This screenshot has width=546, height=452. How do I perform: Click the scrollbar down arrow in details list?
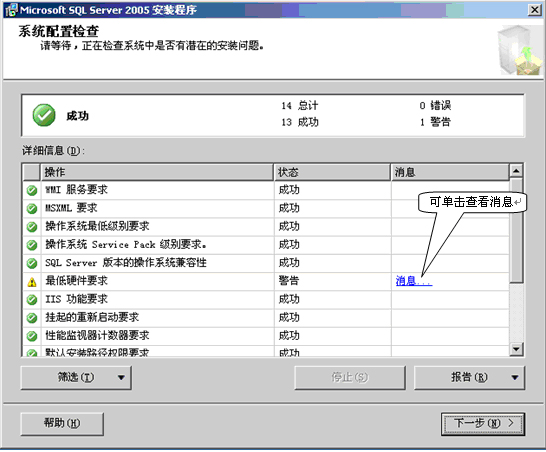coord(516,349)
